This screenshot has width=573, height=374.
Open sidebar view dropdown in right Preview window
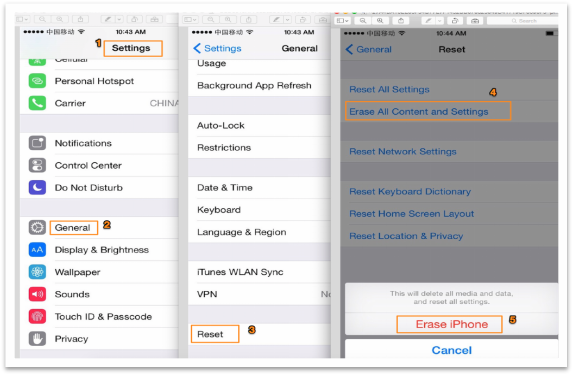(x=343, y=21)
